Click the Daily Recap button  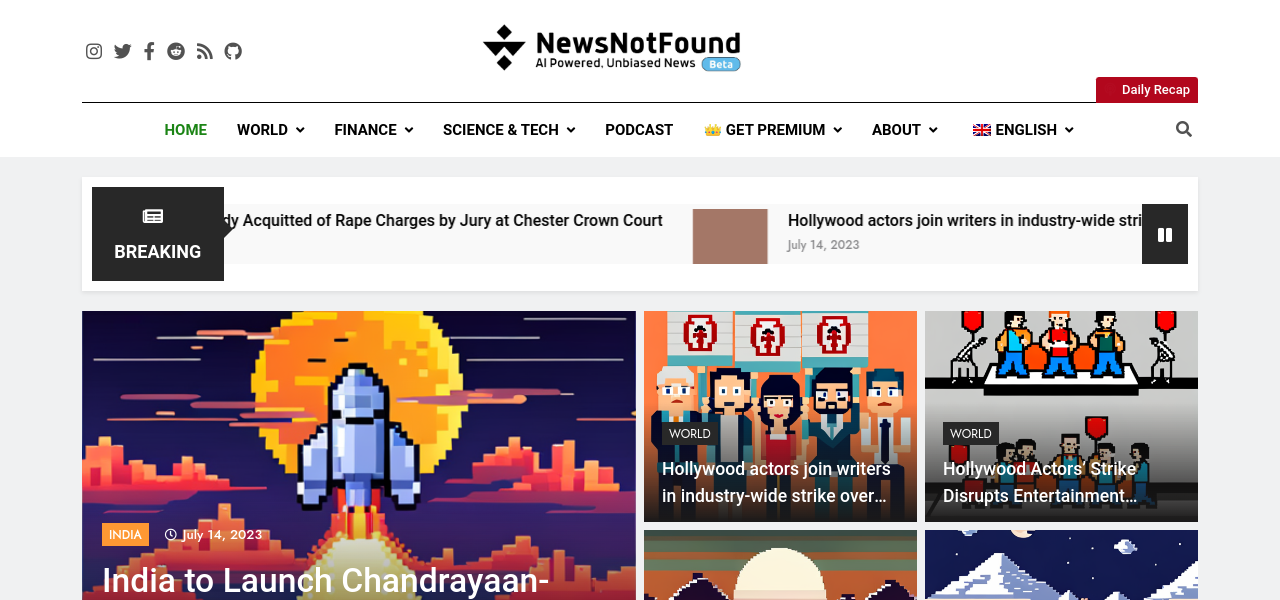point(1147,90)
